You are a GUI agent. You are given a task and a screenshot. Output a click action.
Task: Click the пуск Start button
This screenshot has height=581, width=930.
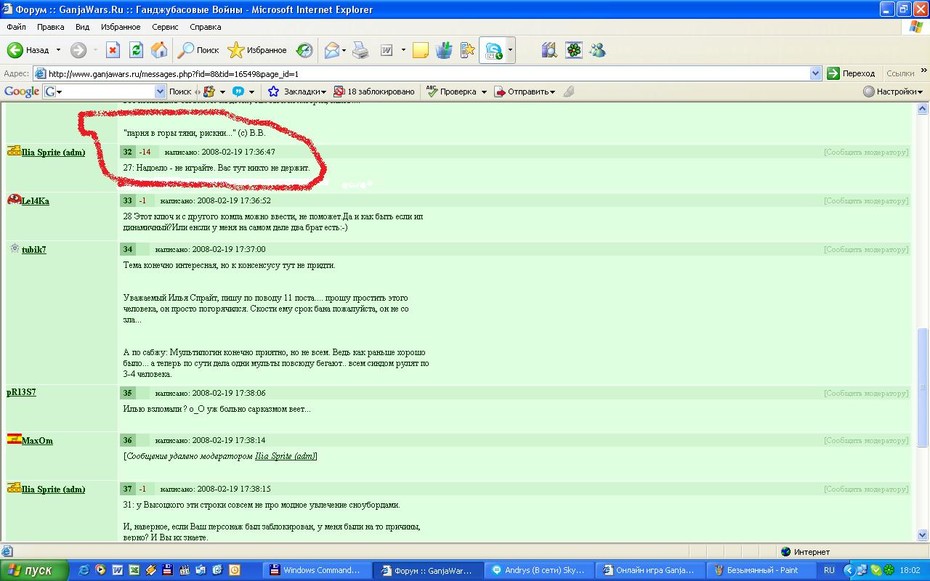pyautogui.click(x=34, y=570)
